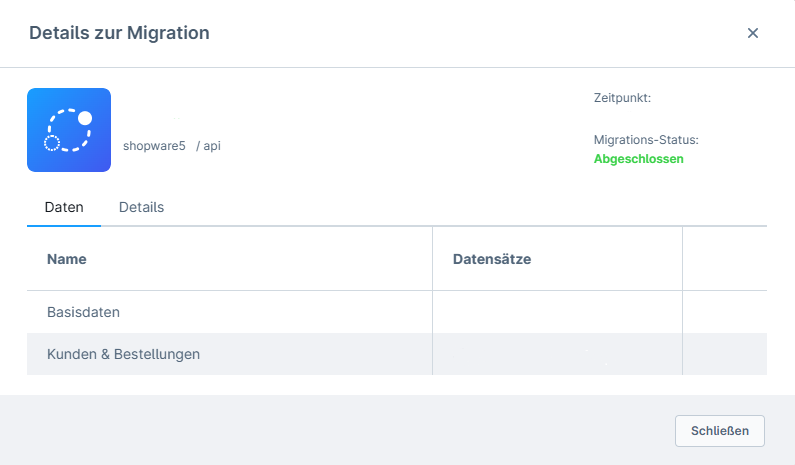795x465 pixels.
Task: Open the Details tab
Action: pos(141,207)
